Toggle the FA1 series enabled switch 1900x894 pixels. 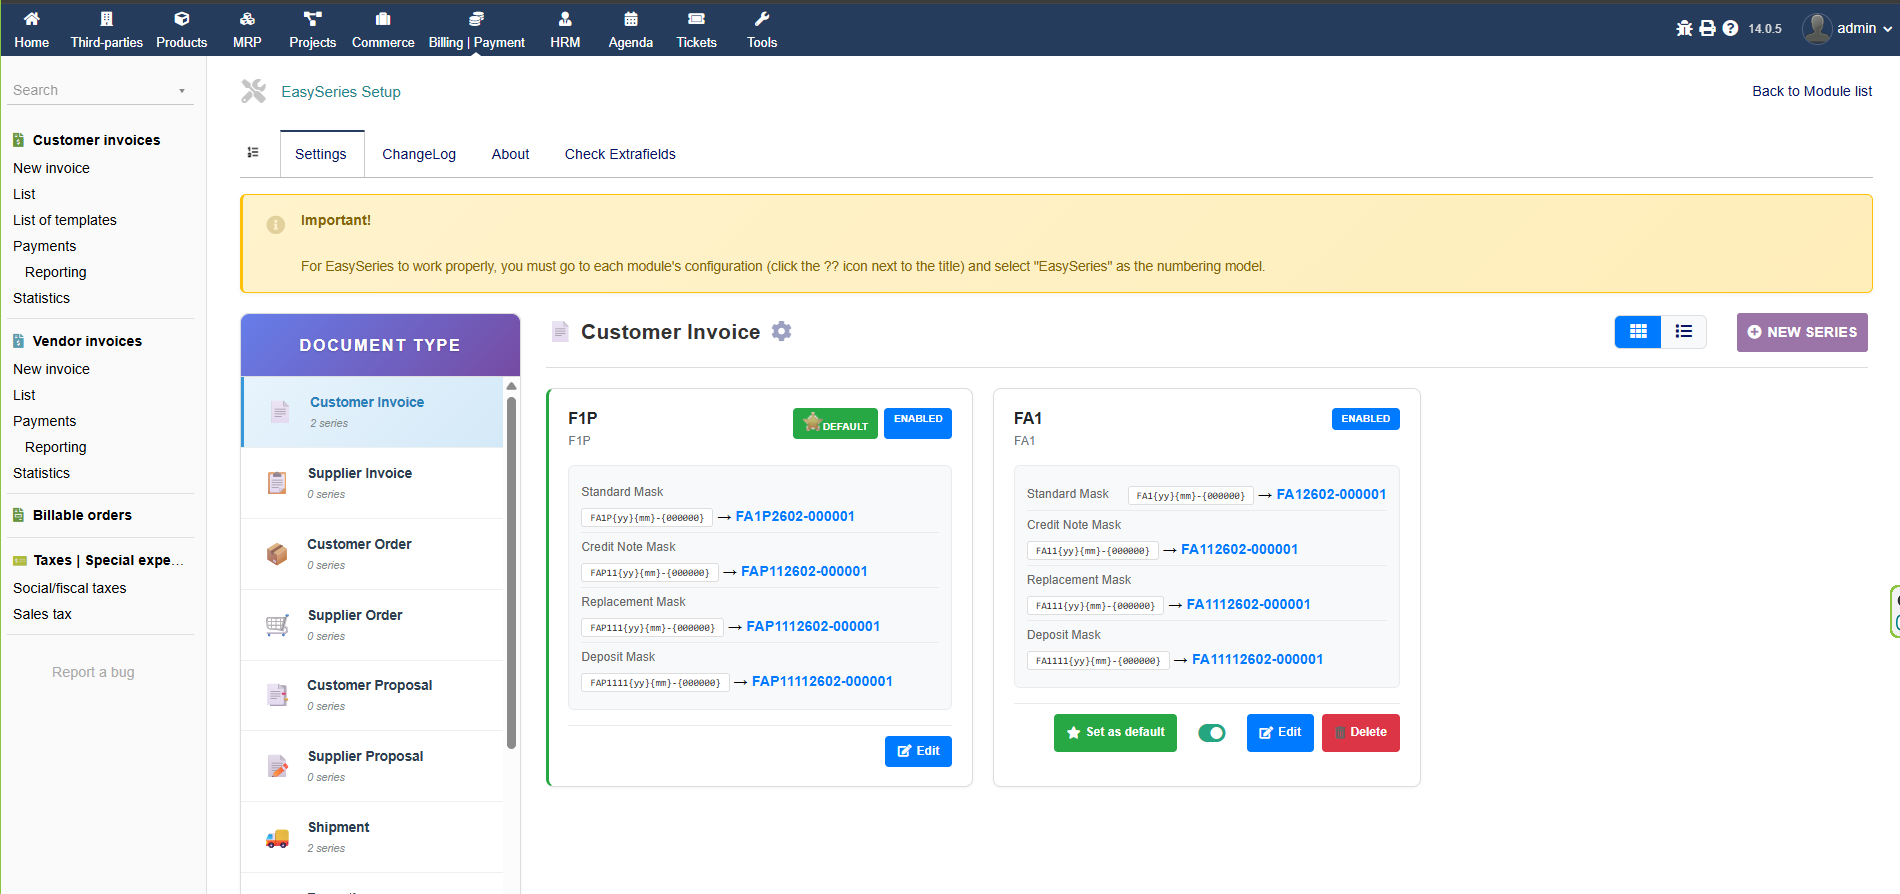[x=1211, y=733]
